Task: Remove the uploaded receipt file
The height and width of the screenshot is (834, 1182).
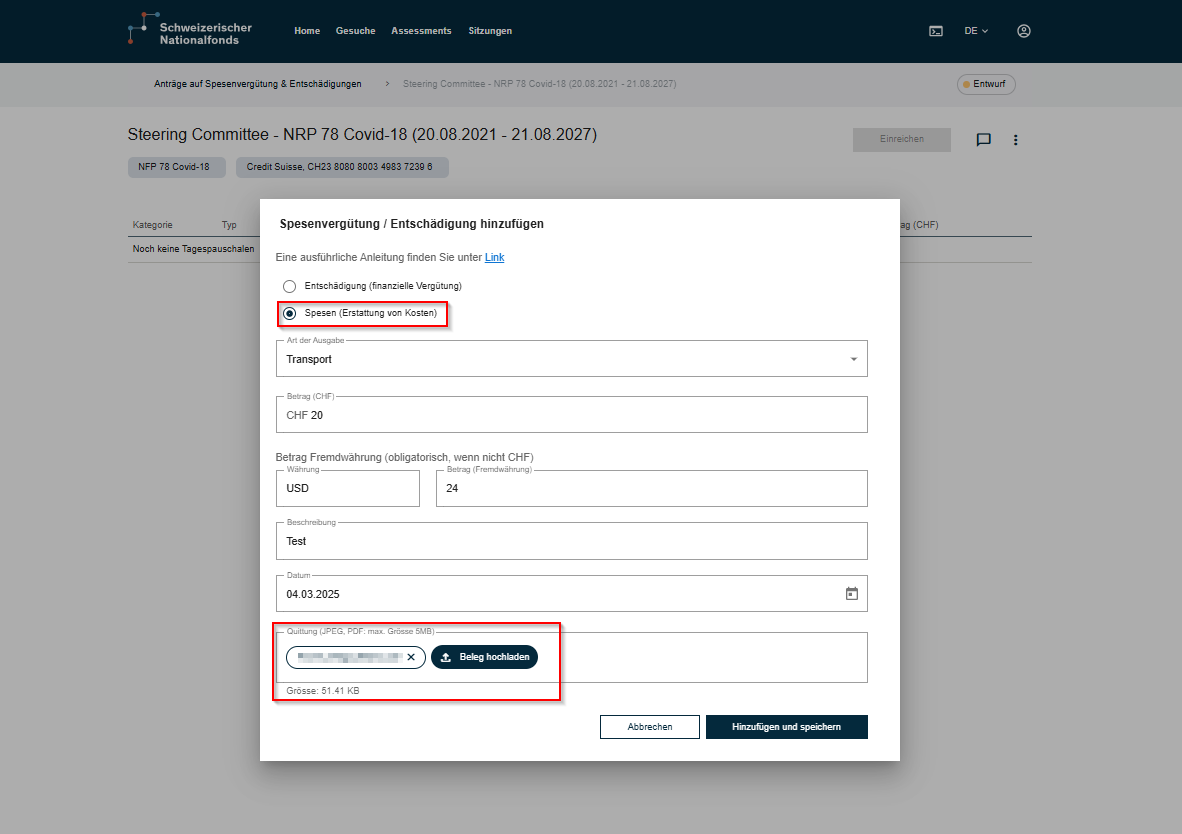Action: [x=410, y=657]
